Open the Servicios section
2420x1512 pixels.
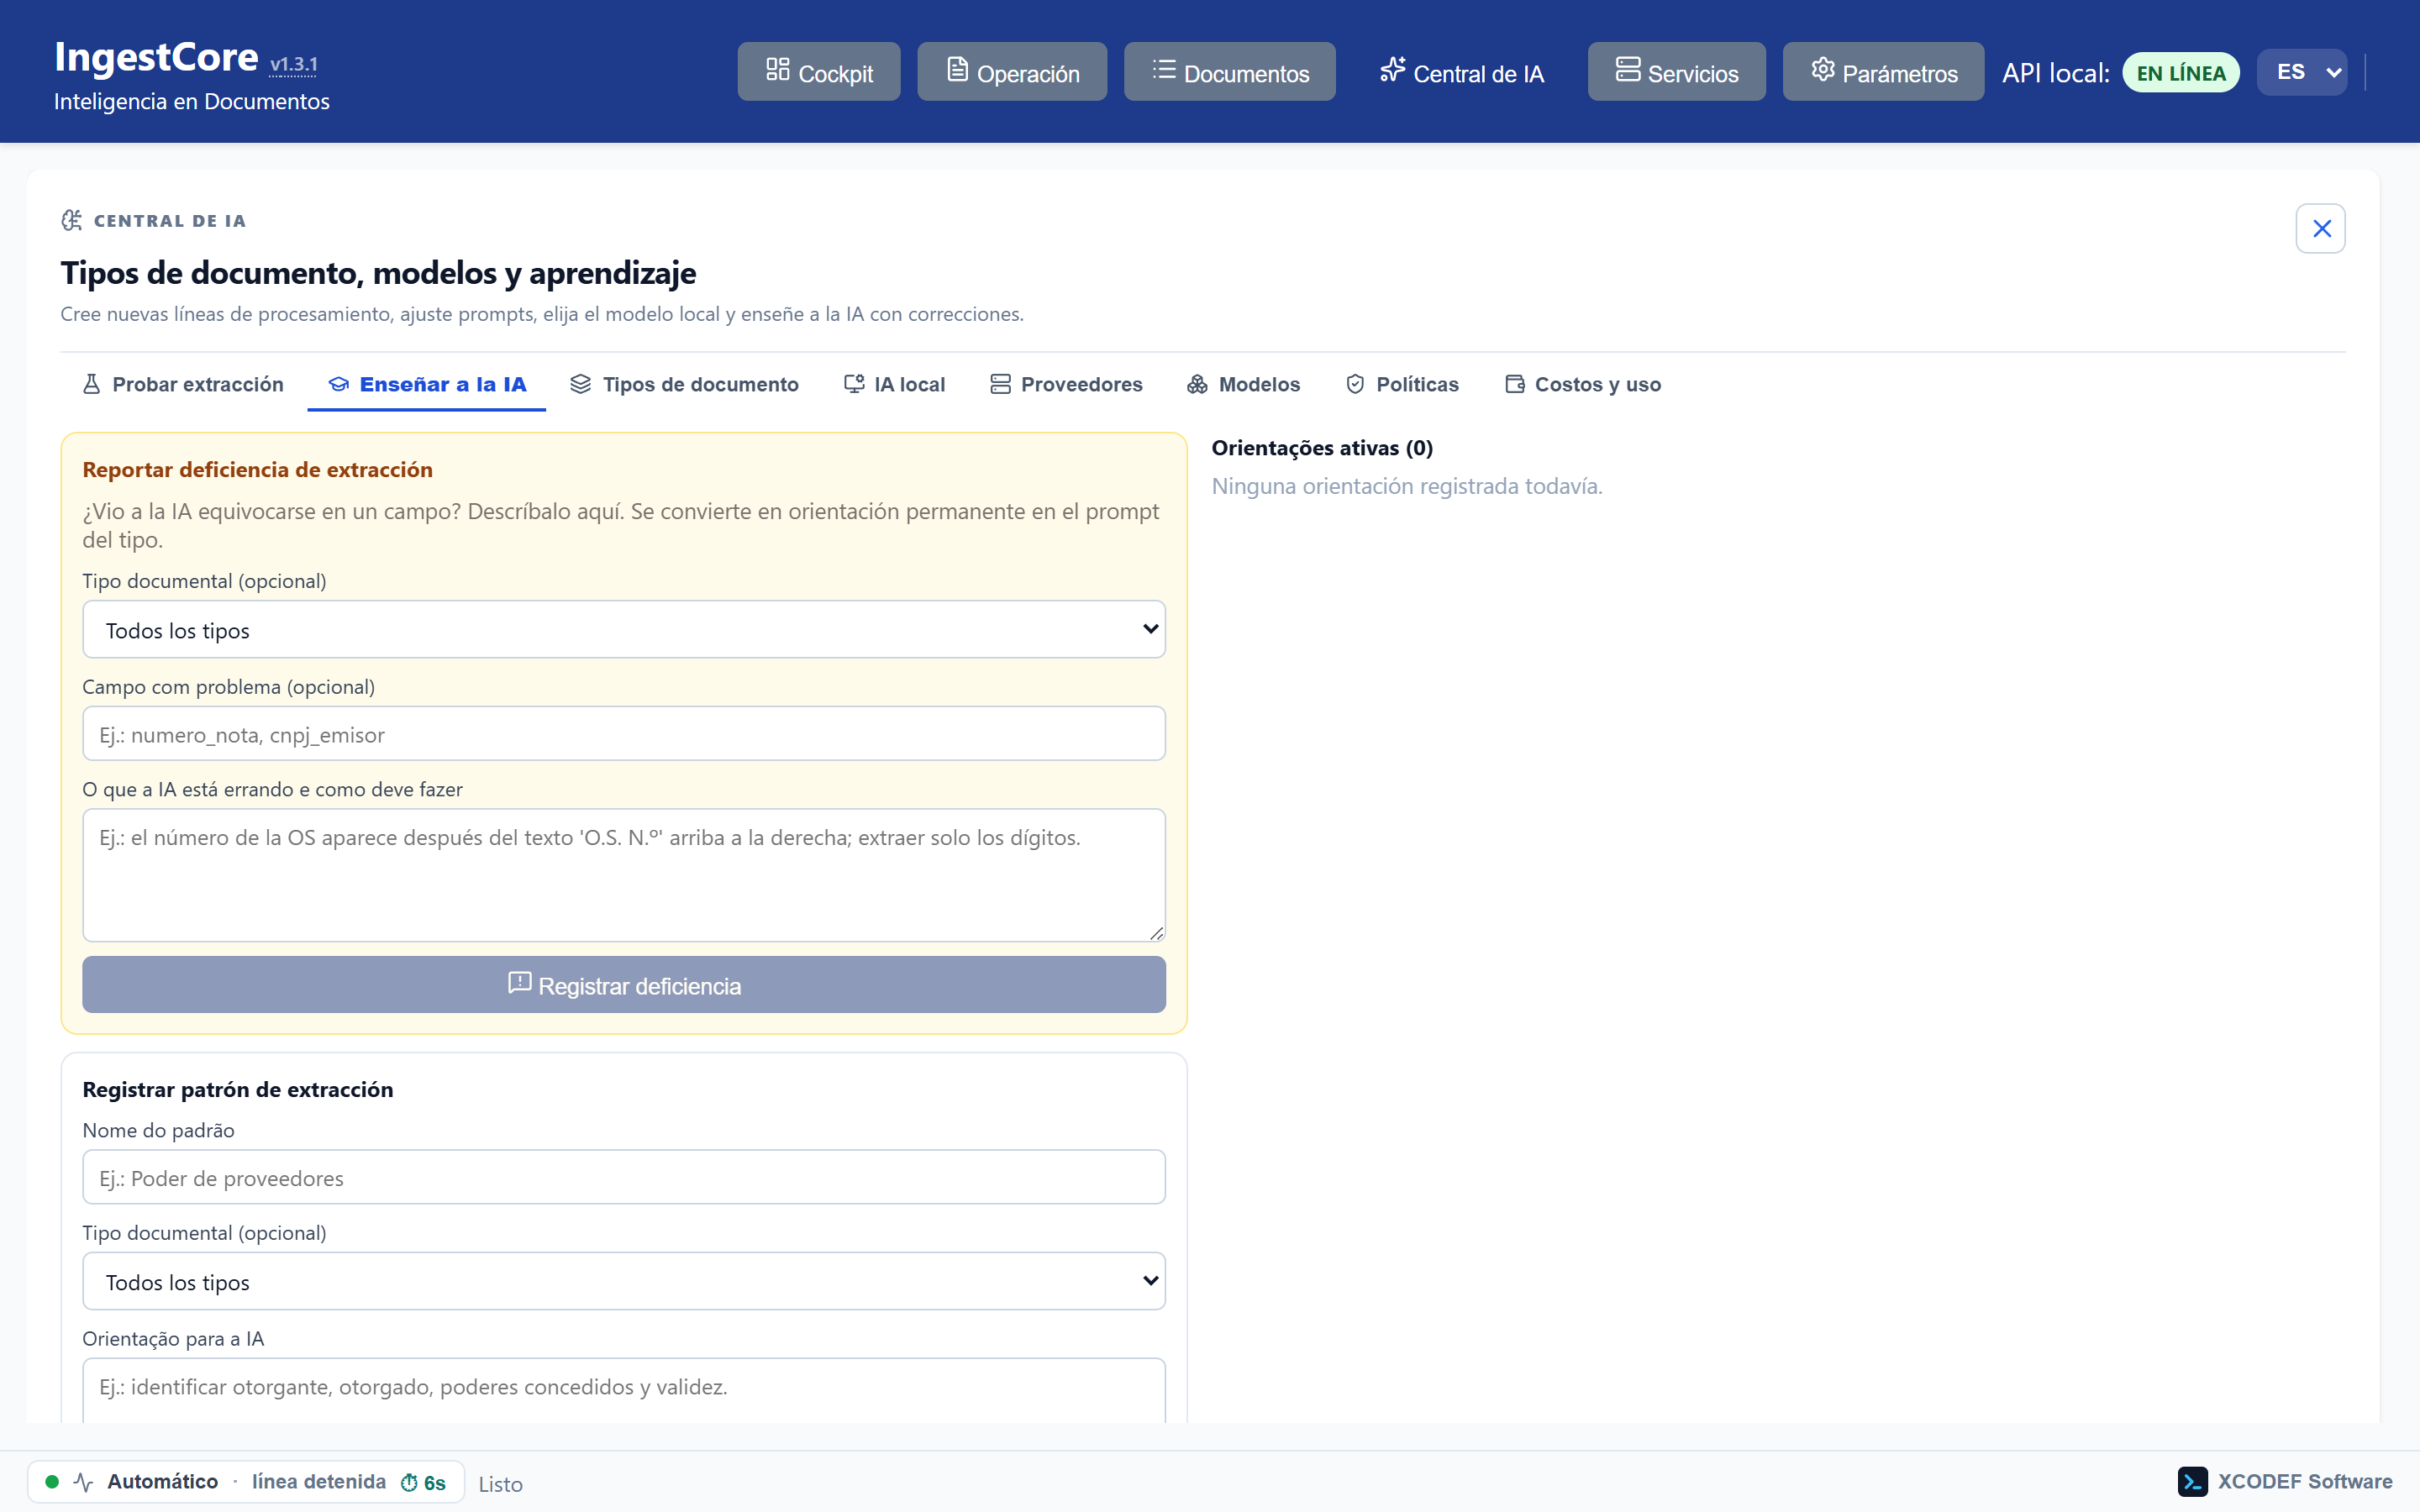1676,72
